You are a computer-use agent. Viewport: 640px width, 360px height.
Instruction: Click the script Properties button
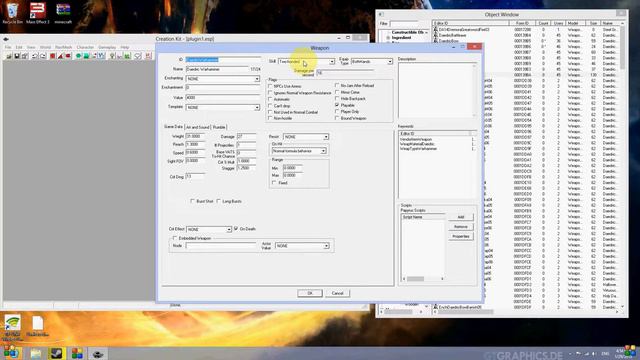(x=461, y=236)
